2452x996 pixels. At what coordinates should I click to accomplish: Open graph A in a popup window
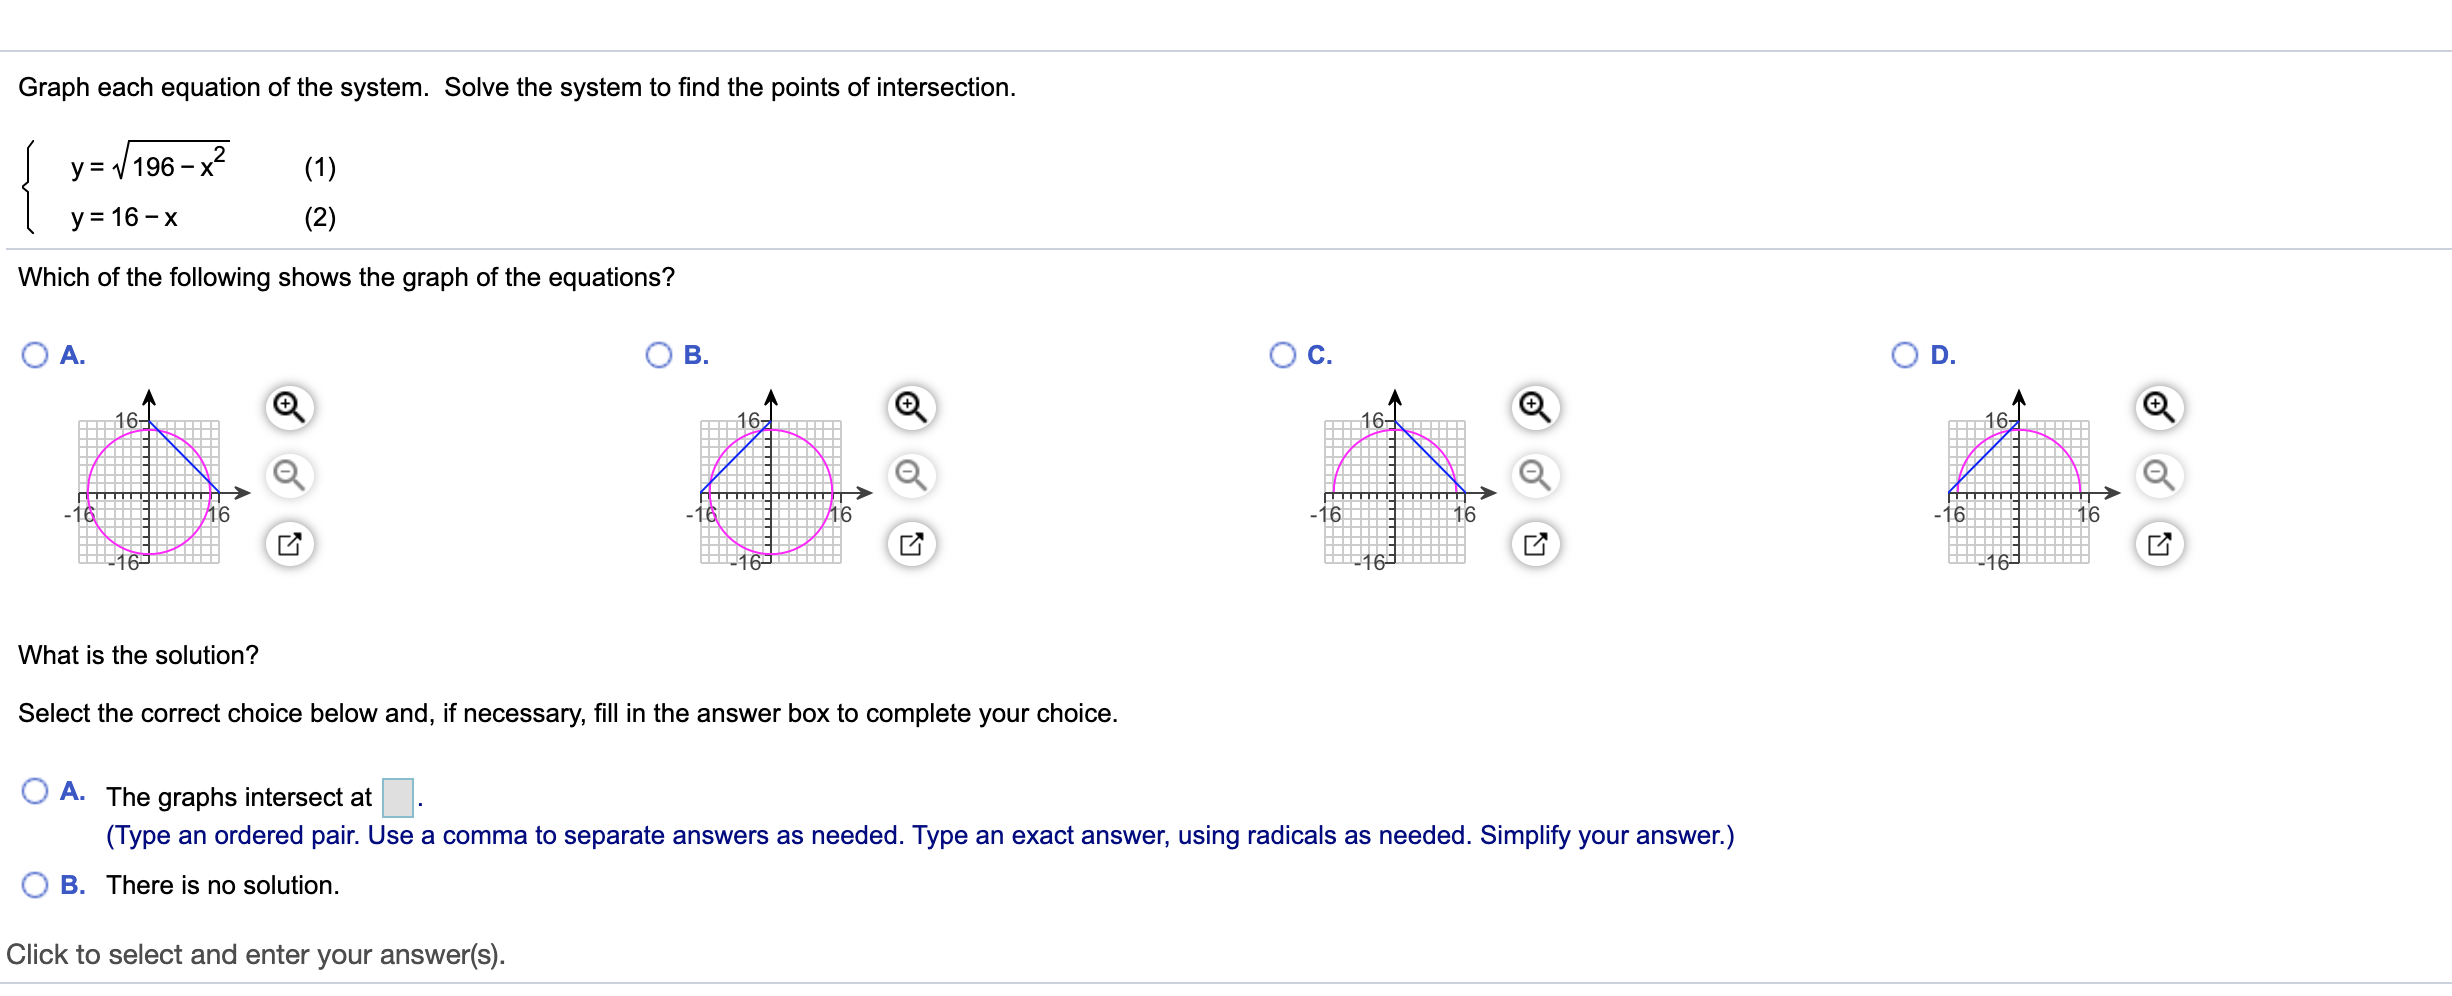click(289, 544)
